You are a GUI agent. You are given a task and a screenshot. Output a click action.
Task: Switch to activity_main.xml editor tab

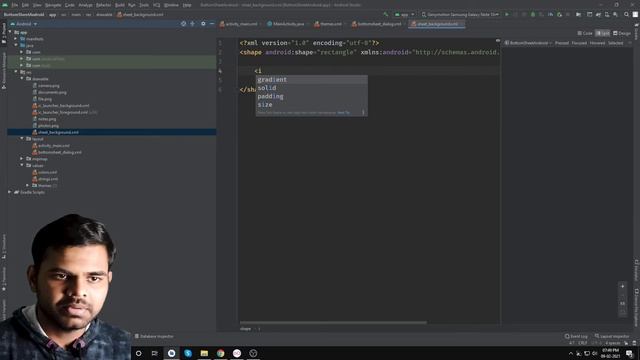(x=239, y=24)
